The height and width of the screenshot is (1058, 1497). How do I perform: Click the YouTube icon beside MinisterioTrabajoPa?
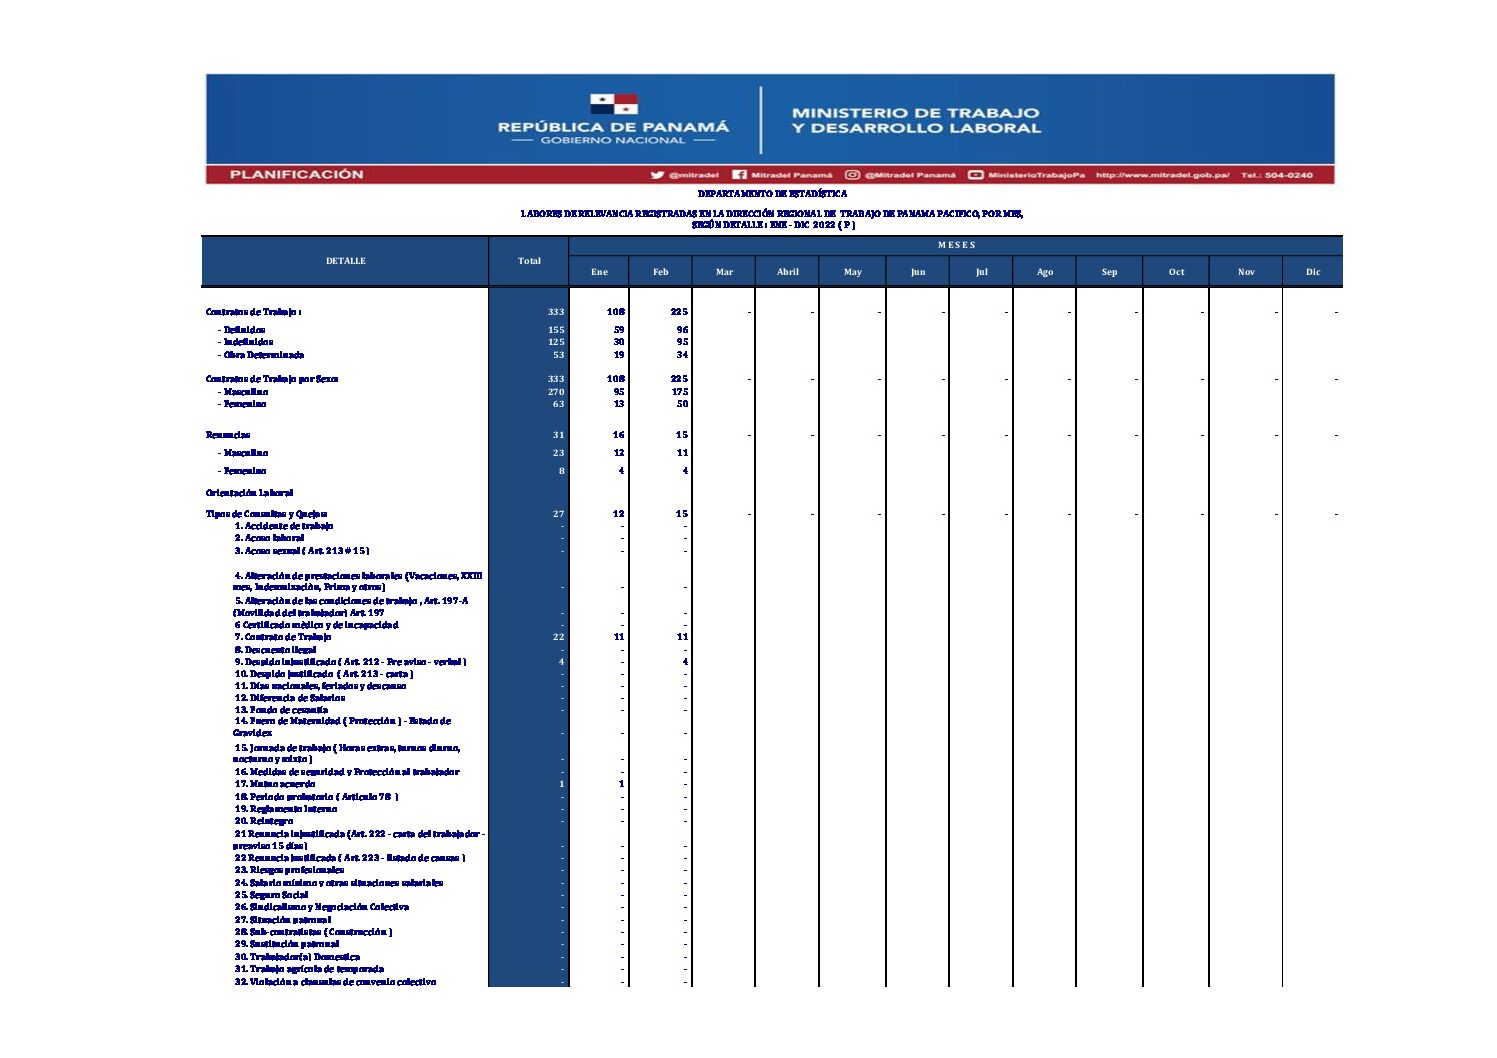[x=975, y=175]
